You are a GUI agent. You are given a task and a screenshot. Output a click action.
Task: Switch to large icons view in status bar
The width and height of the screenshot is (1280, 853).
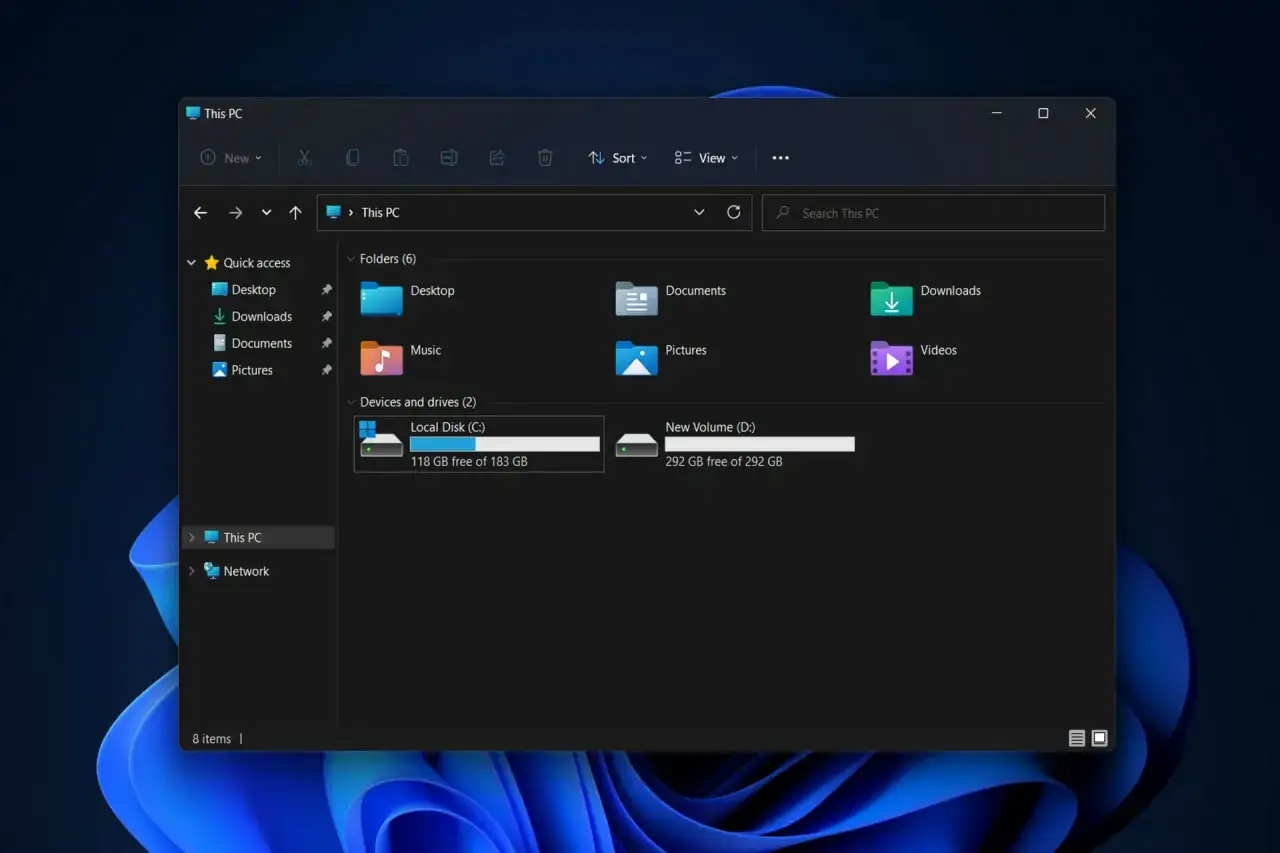(x=1100, y=739)
